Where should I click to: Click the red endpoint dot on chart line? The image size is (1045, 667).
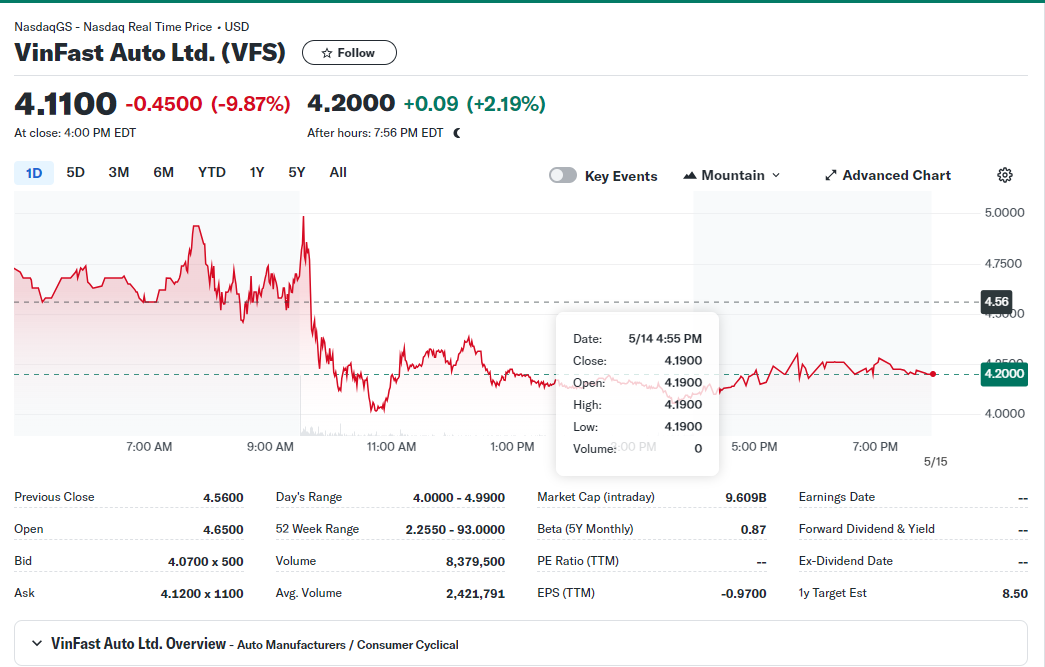point(932,374)
